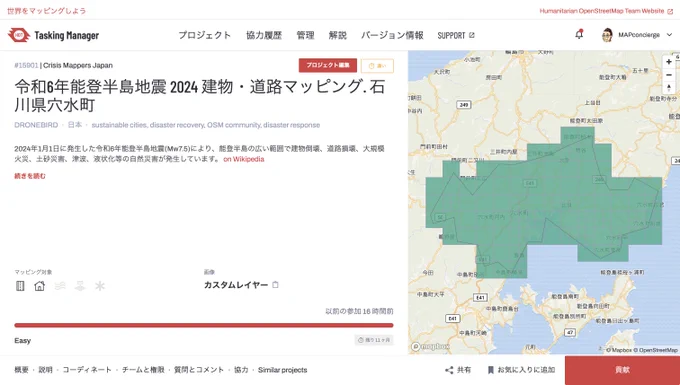Click the 世界をマッピングしよう text
The height and width of the screenshot is (385, 680).
46,11
